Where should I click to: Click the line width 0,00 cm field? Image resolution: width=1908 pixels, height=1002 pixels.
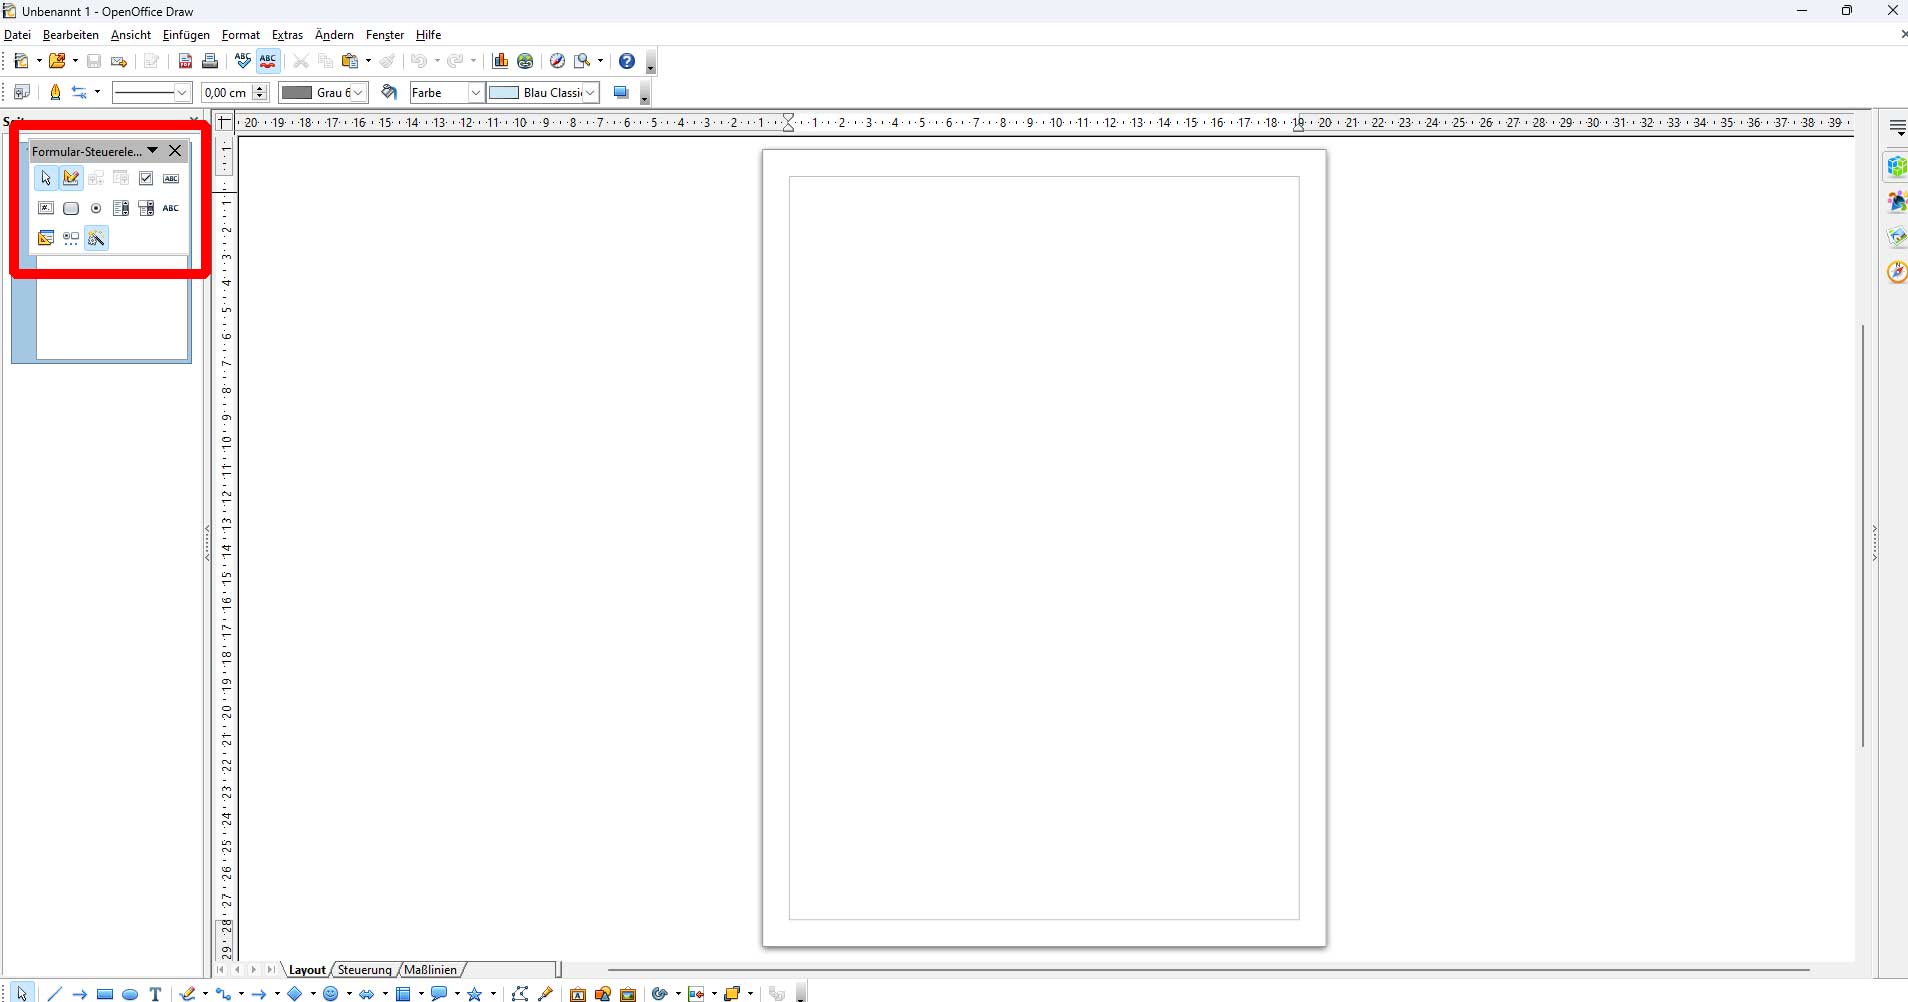[226, 92]
